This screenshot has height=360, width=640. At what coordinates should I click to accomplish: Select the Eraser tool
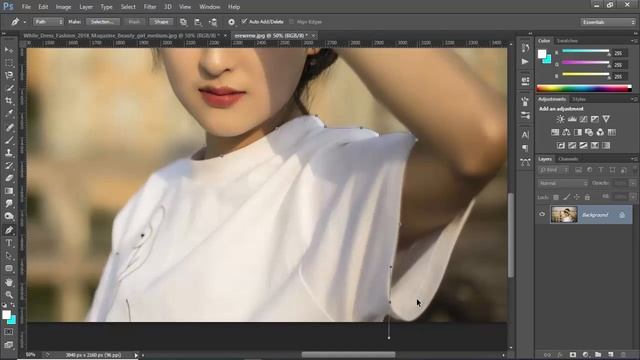9,178
